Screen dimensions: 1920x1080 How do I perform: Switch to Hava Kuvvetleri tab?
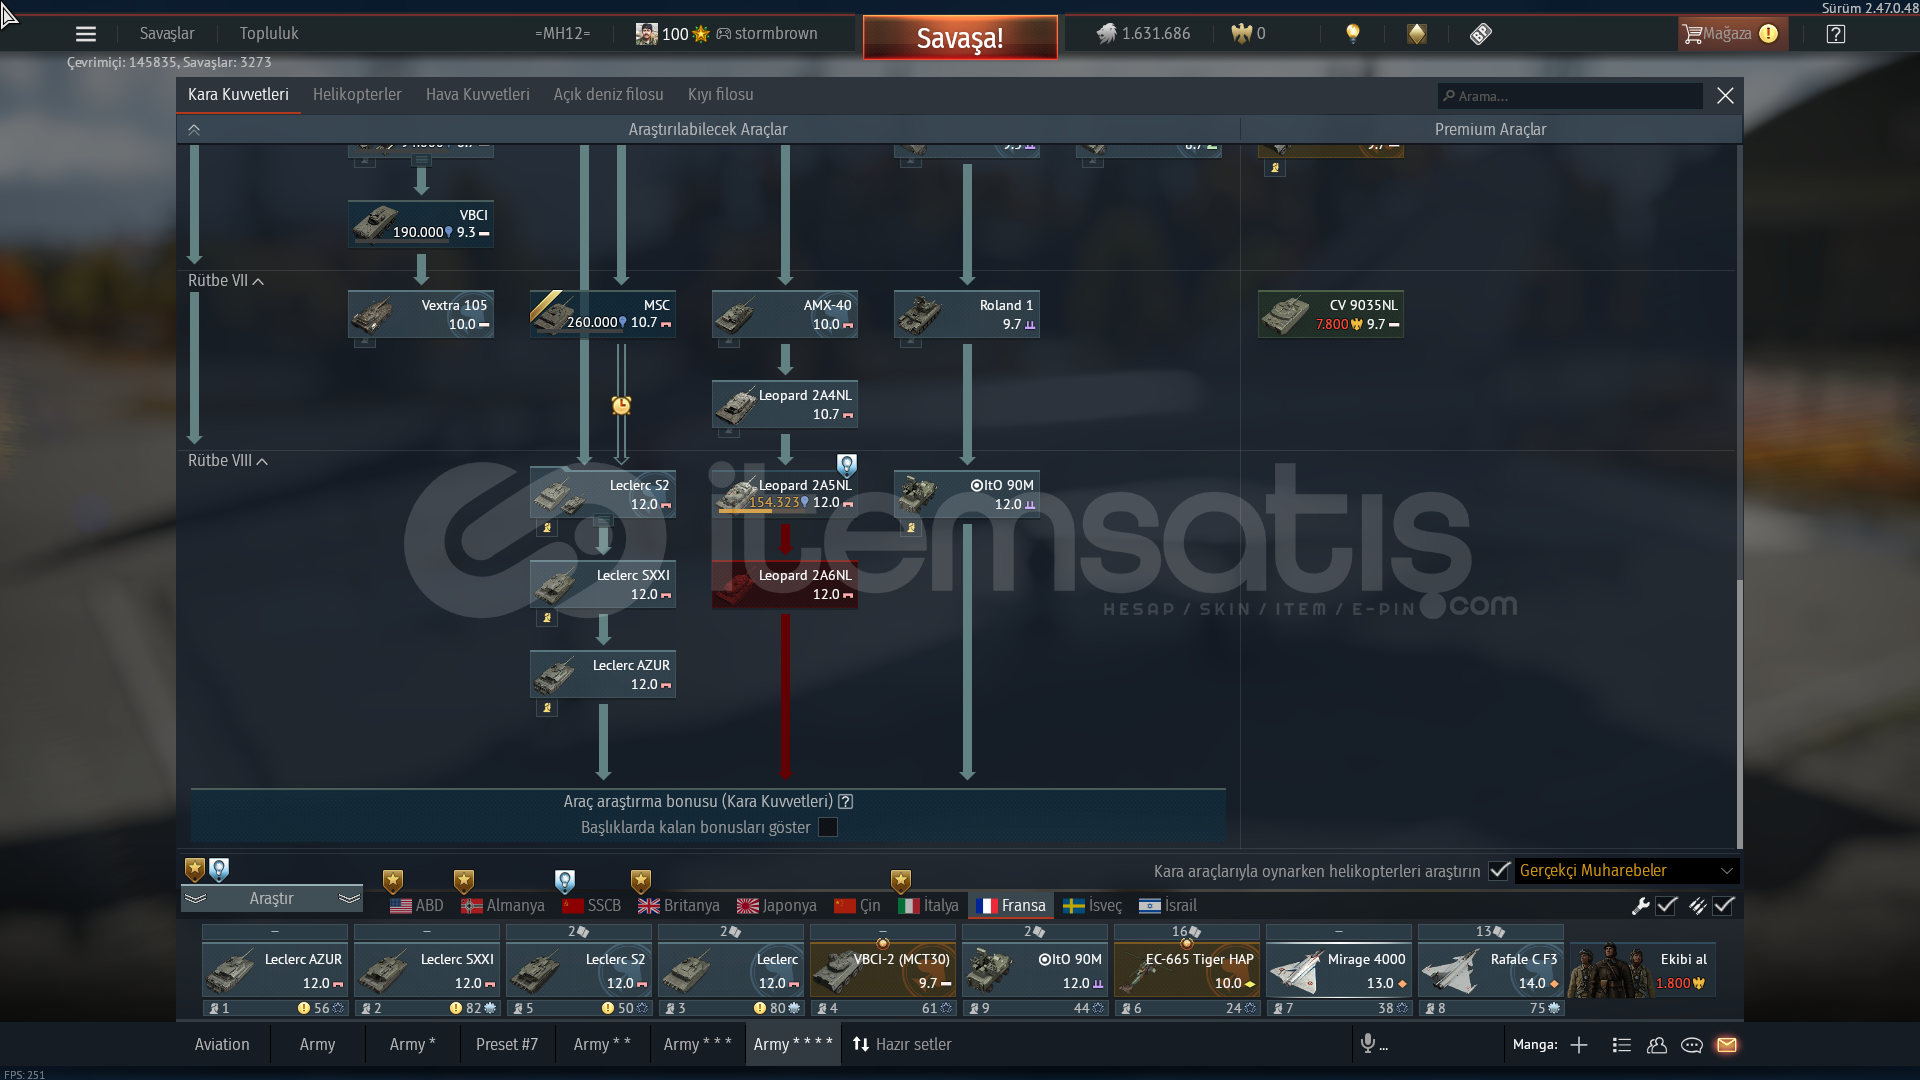(478, 95)
